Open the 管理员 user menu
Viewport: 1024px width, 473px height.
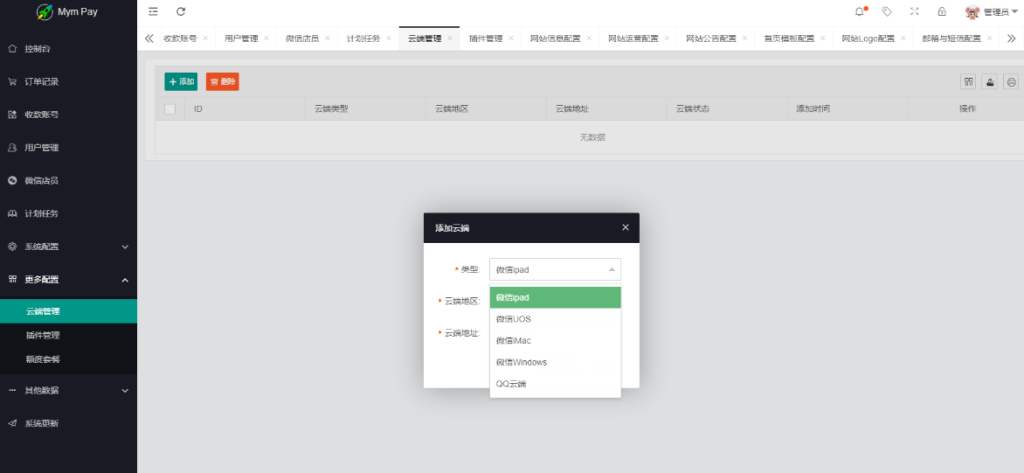pyautogui.click(x=991, y=12)
